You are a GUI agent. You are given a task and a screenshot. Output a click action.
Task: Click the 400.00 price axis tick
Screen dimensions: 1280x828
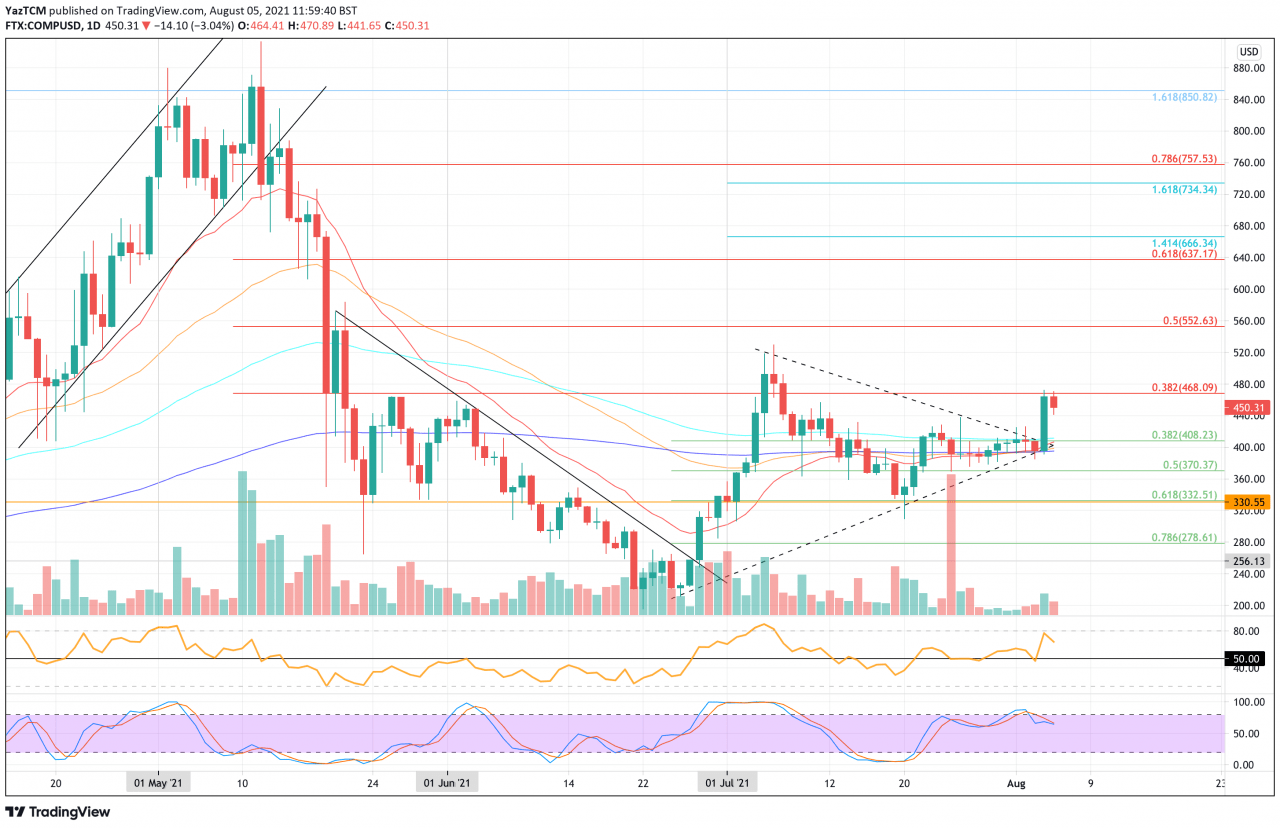pyautogui.click(x=1250, y=447)
